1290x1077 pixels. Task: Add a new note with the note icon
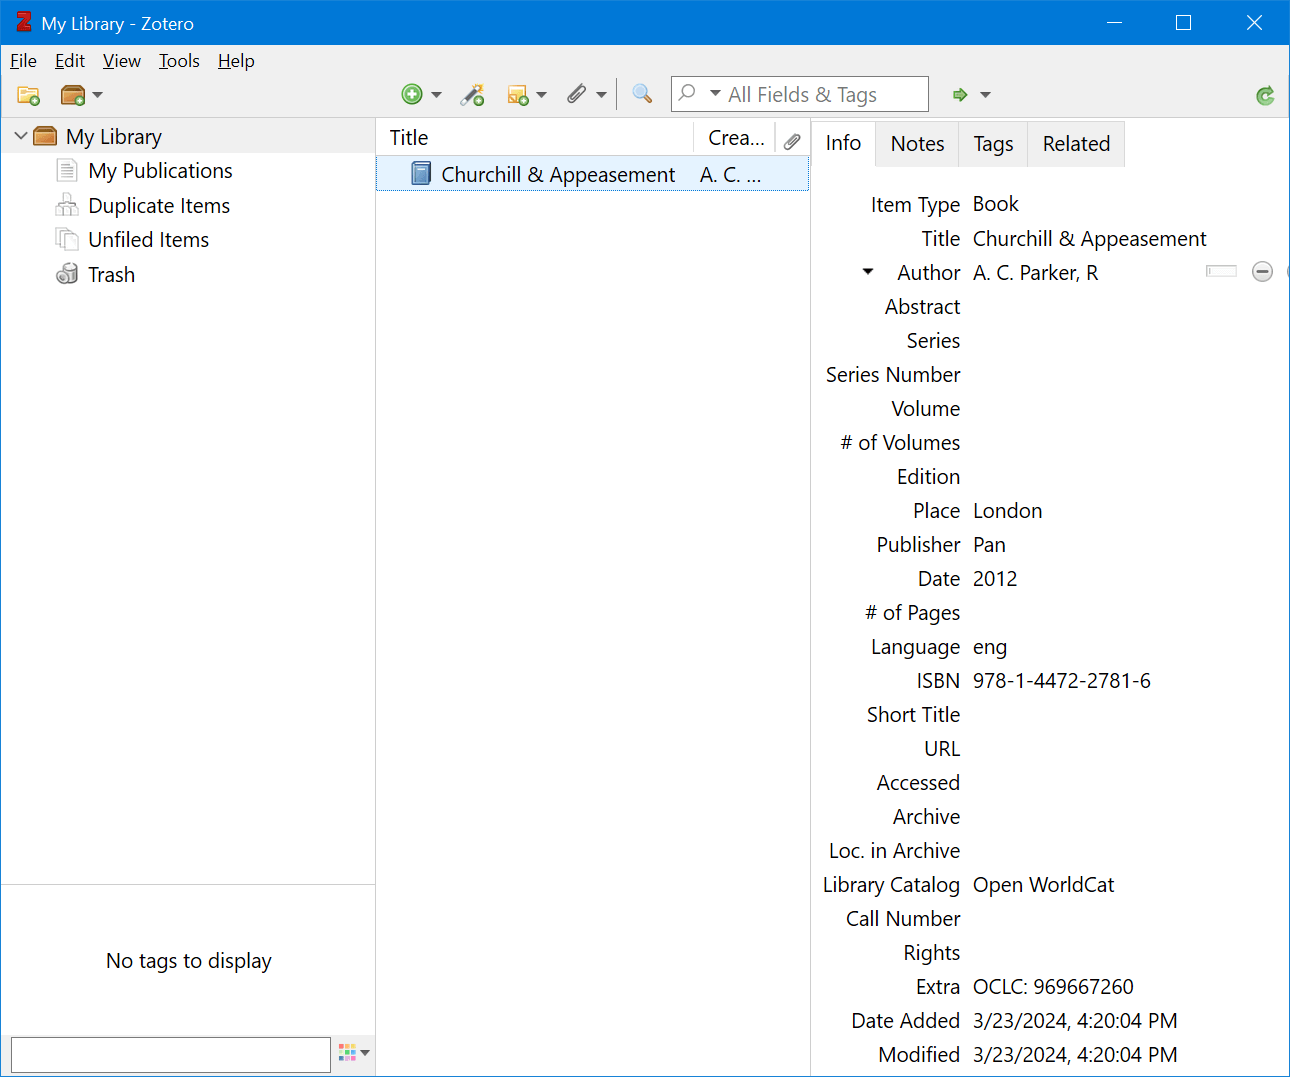tap(520, 94)
